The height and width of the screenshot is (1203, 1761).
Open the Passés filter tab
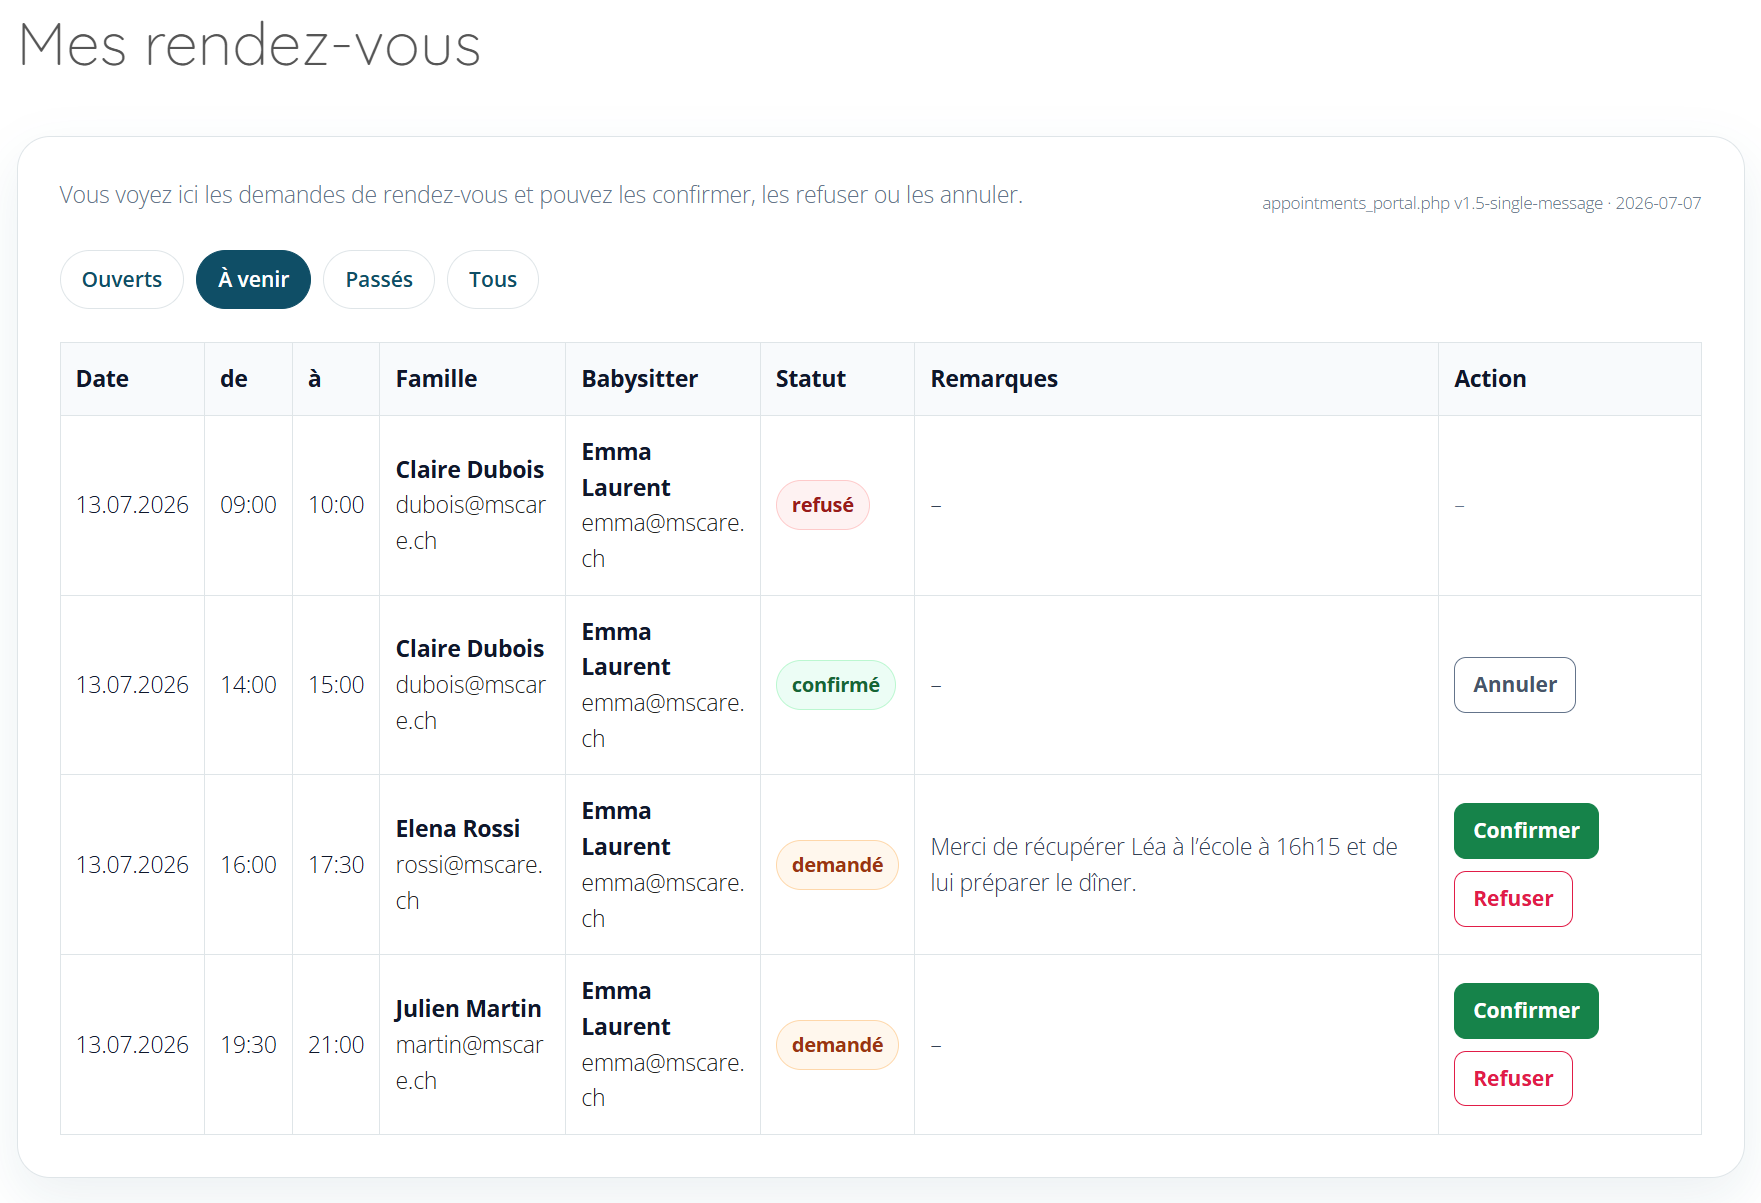coord(379,279)
